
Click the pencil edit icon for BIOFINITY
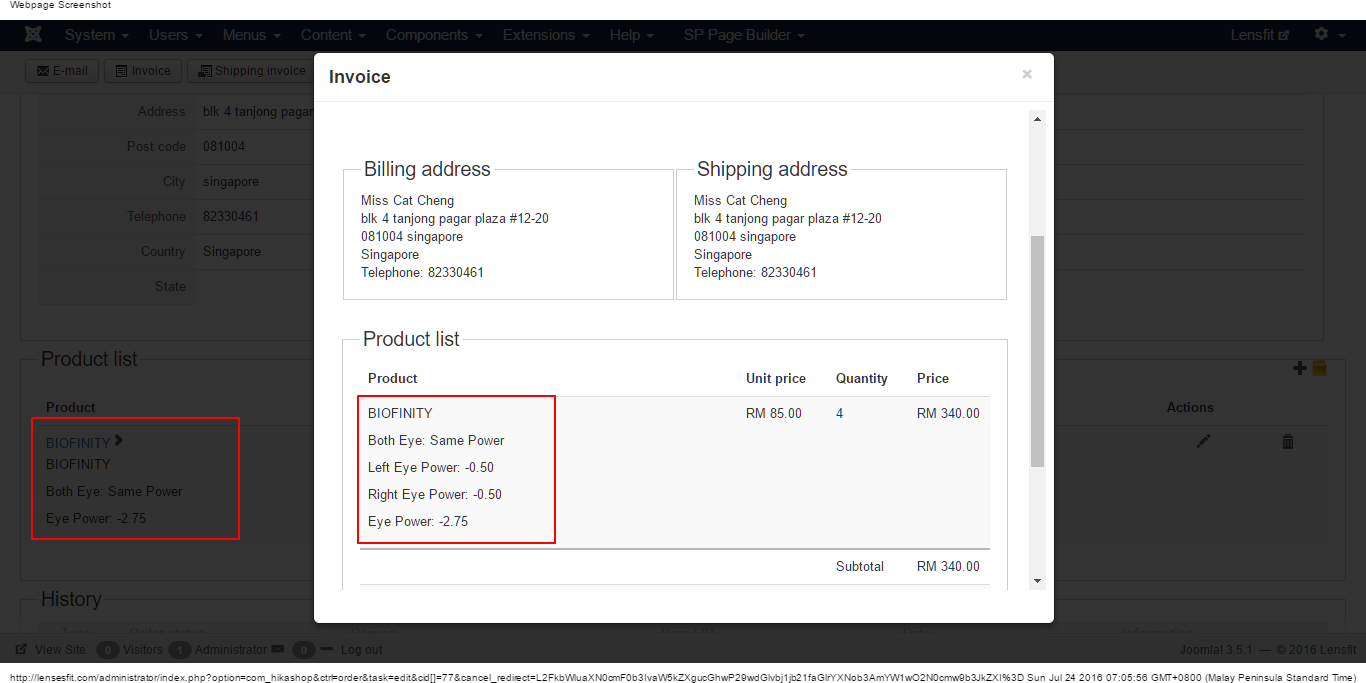pyautogui.click(x=1203, y=441)
